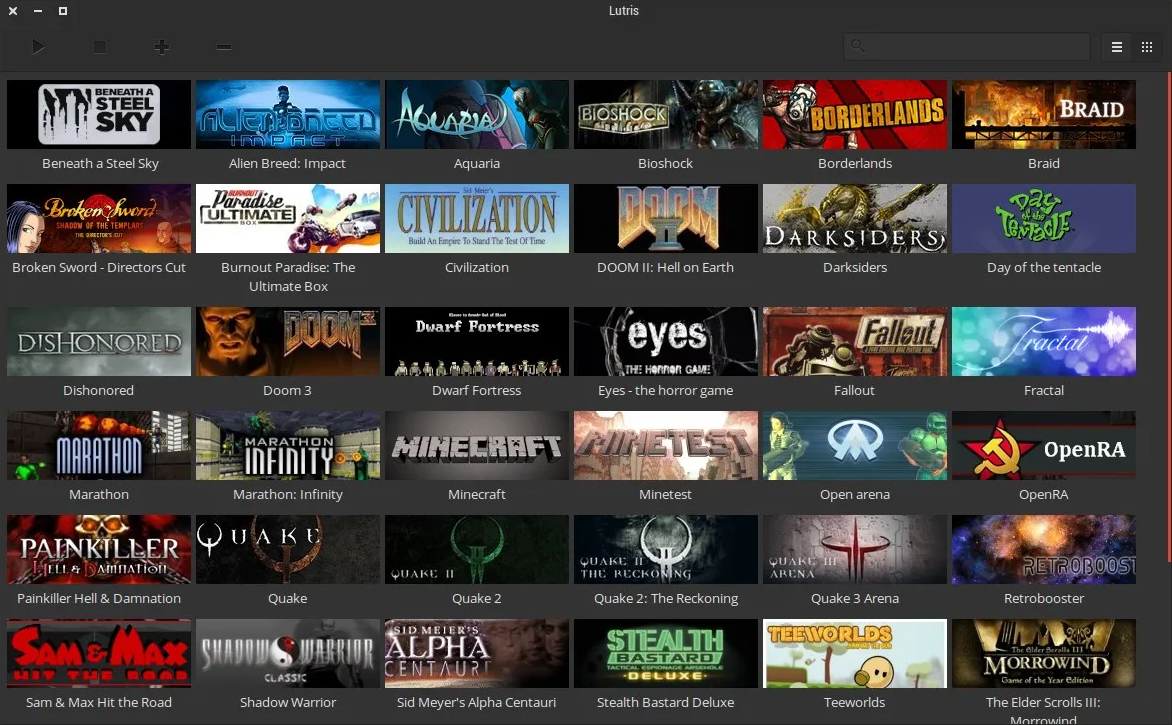The width and height of the screenshot is (1172, 725).
Task: Click the 'Quake 2: The Reckoning' label
Action: [666, 598]
